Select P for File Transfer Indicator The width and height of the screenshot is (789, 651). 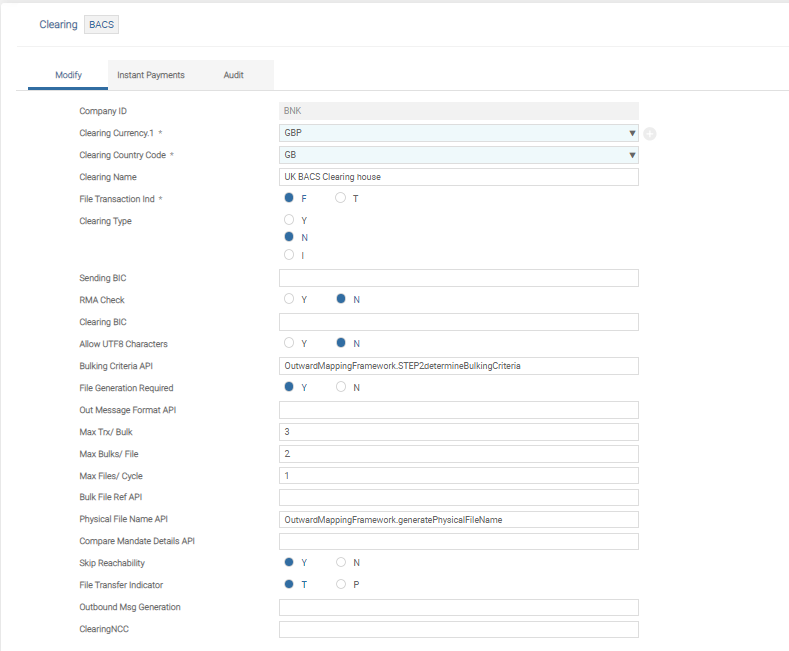tap(341, 584)
